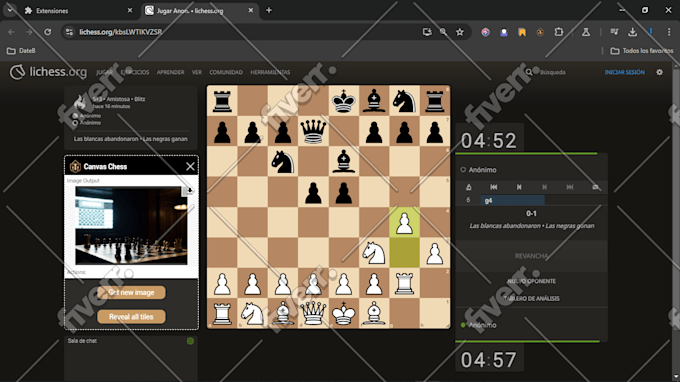Open the DateB bookmarks folder
The width and height of the screenshot is (680, 382).
point(21,51)
